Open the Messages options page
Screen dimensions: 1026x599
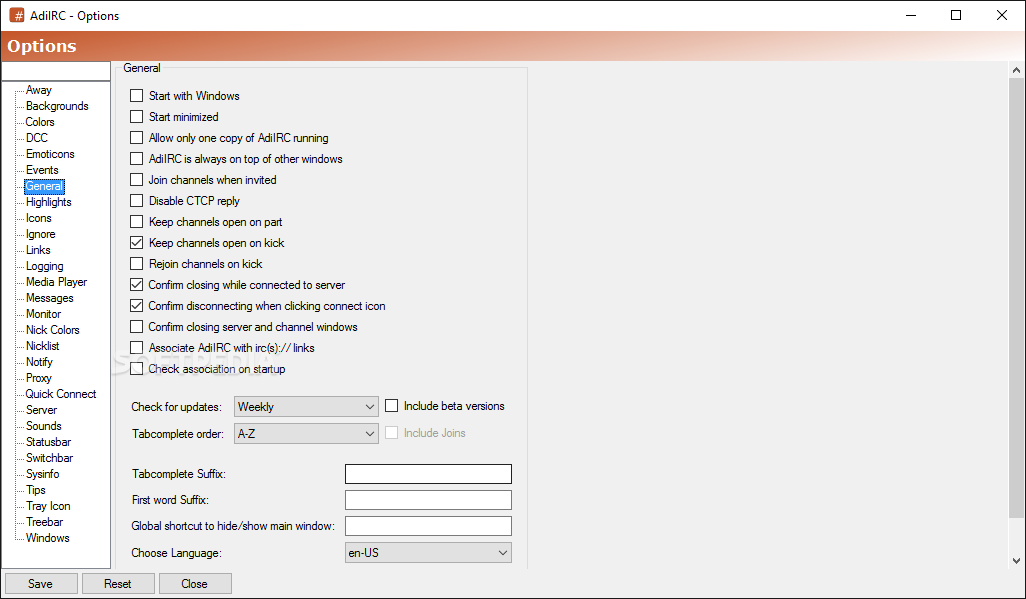(50, 298)
